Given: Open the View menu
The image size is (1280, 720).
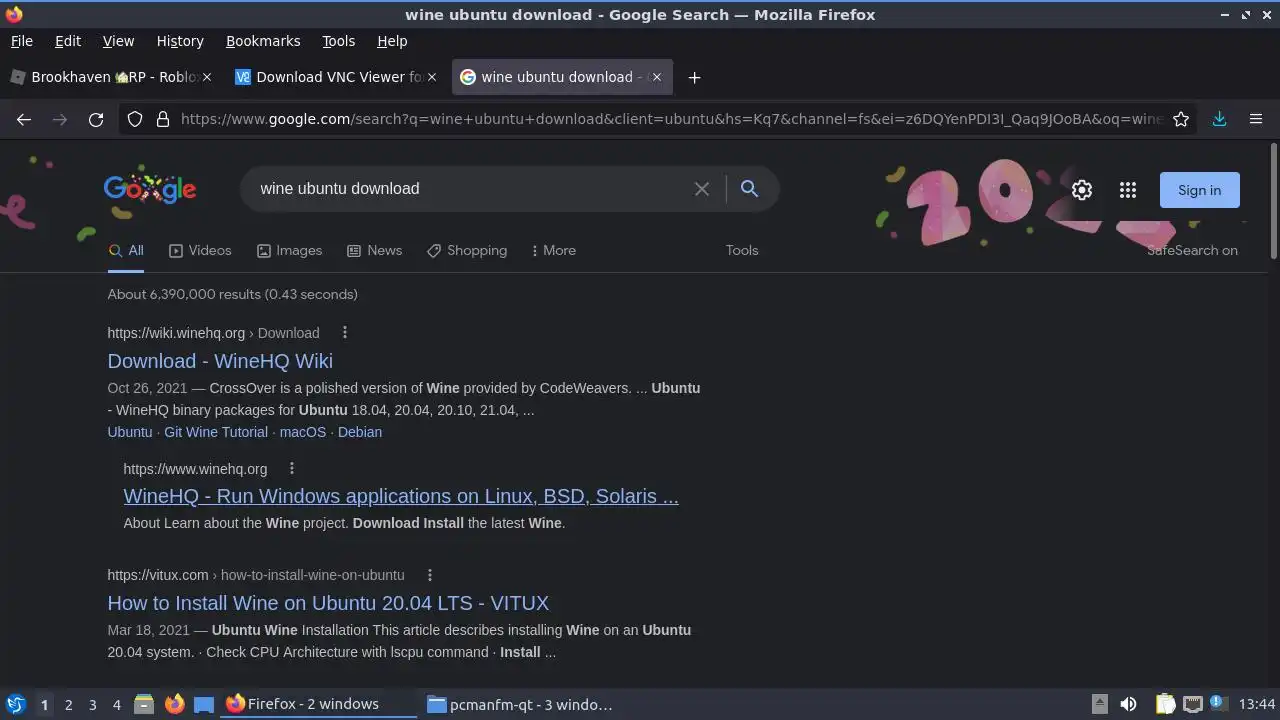Looking at the screenshot, I should coord(118,41).
